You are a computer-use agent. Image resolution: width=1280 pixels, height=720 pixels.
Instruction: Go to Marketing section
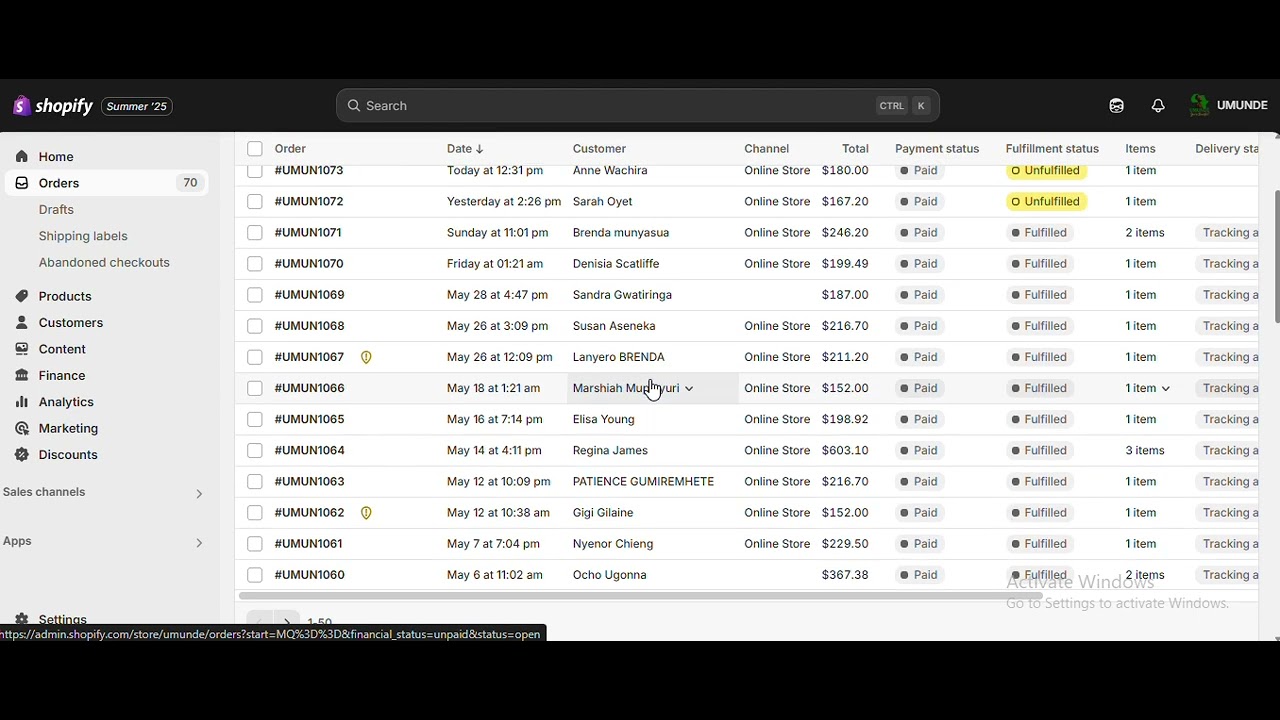click(x=68, y=428)
